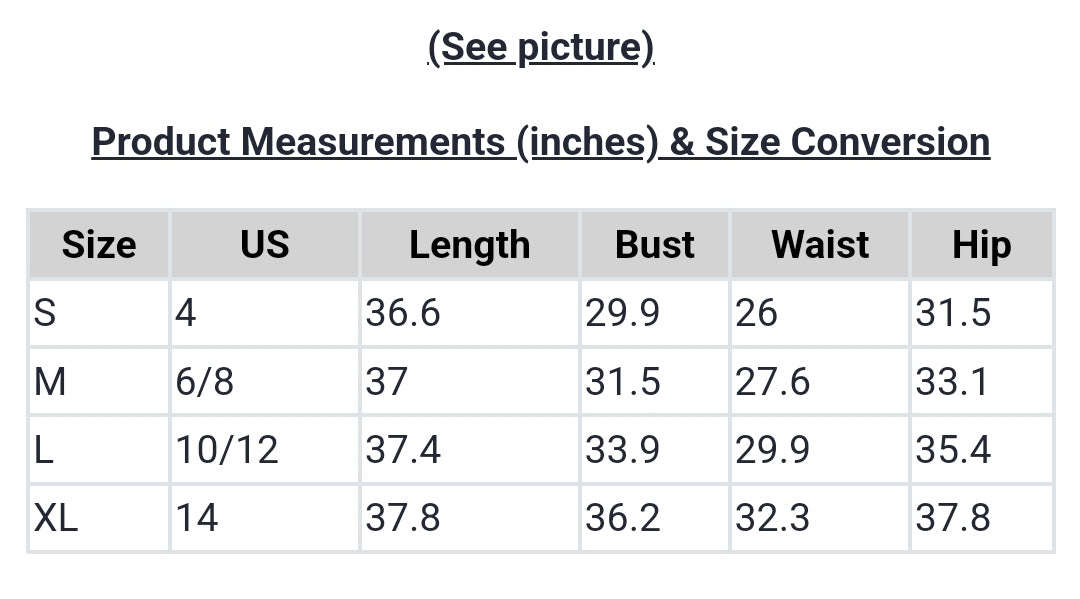Click the M size row label

(x=50, y=382)
